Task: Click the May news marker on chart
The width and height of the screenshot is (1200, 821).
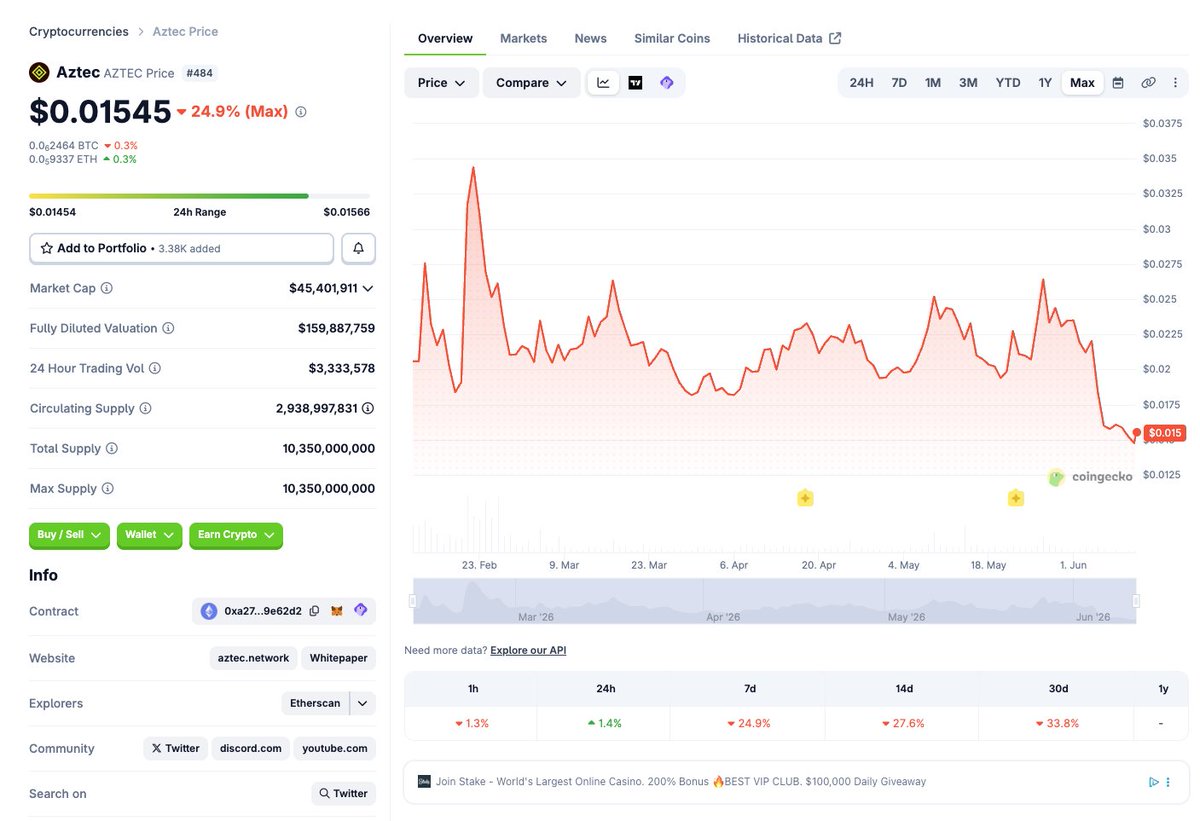Action: click(x=1016, y=498)
